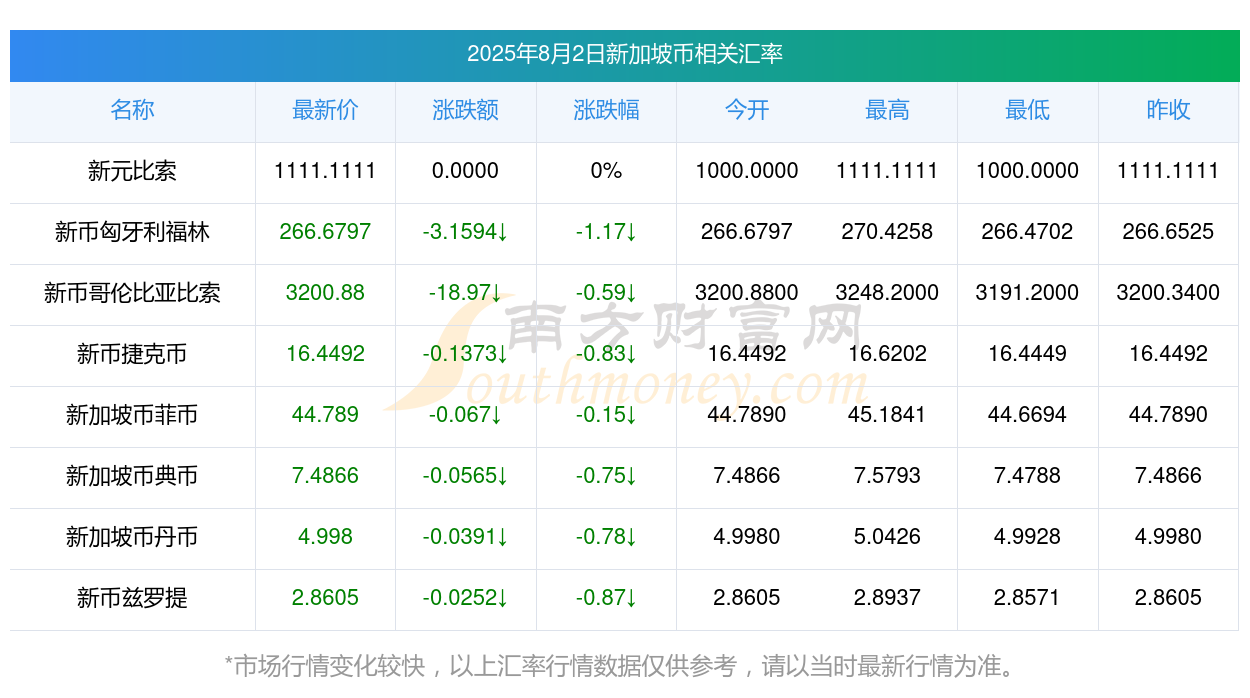Viewport: 1250px width, 698px height.
Task: Select the 名称 column header
Action: point(132,110)
